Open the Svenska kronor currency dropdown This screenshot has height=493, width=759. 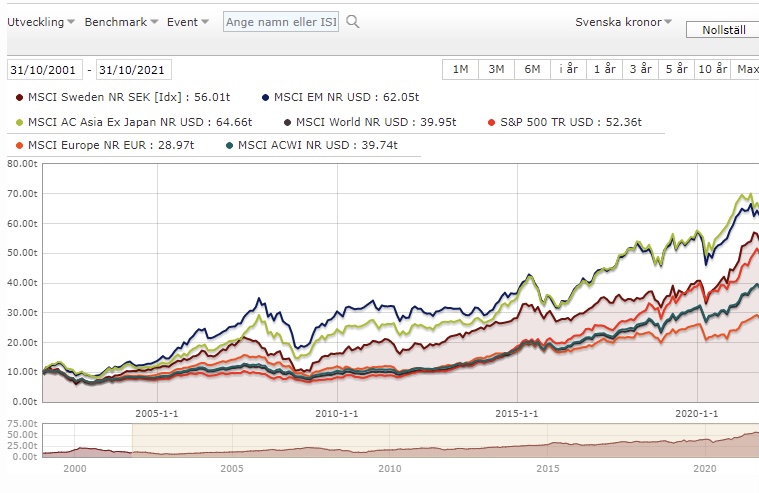click(x=623, y=22)
